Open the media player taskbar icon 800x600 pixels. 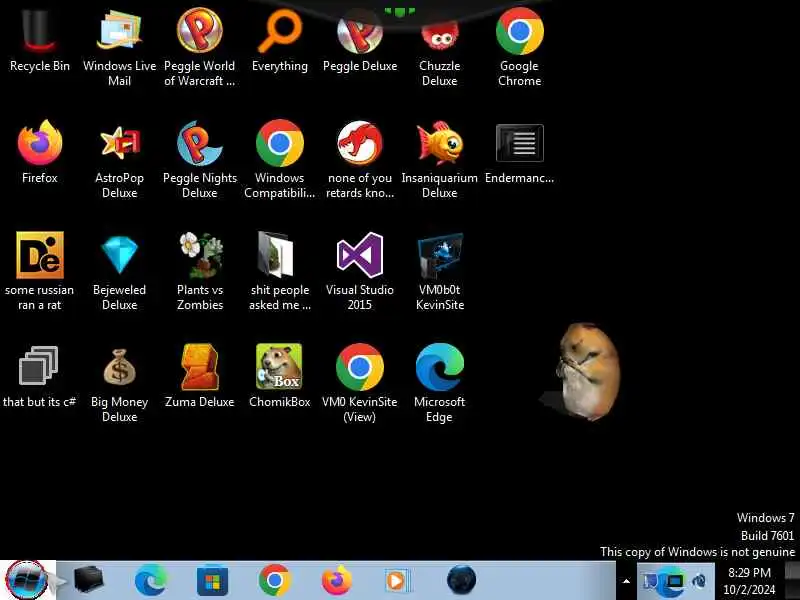397,581
